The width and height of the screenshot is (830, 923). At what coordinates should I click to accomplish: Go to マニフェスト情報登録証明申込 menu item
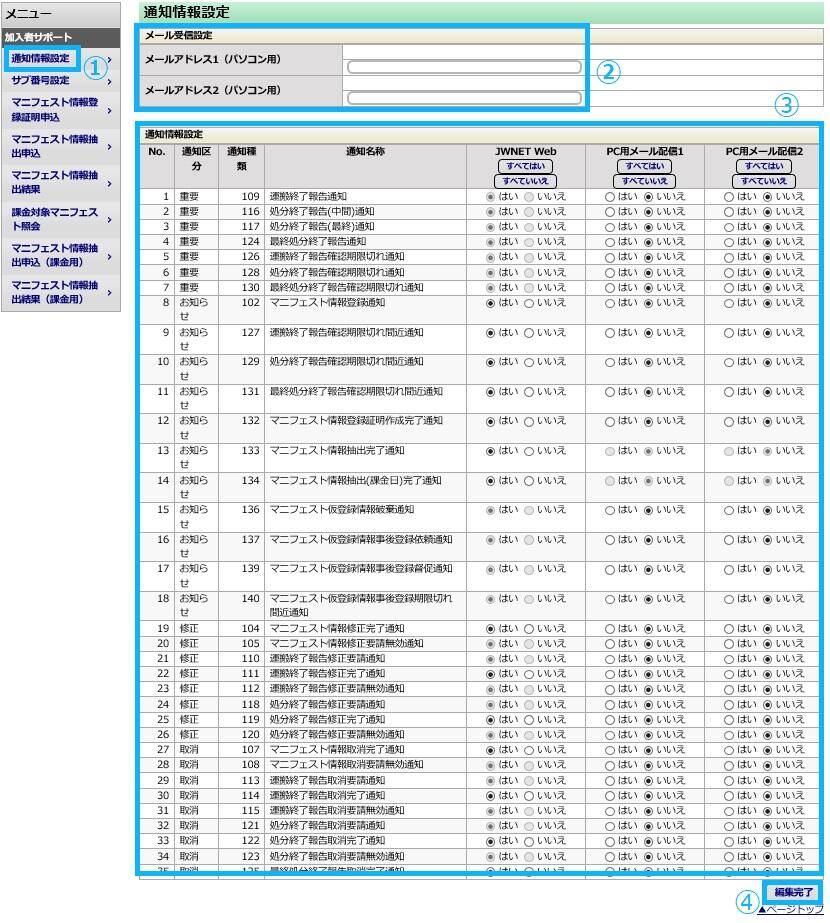[x=55, y=109]
